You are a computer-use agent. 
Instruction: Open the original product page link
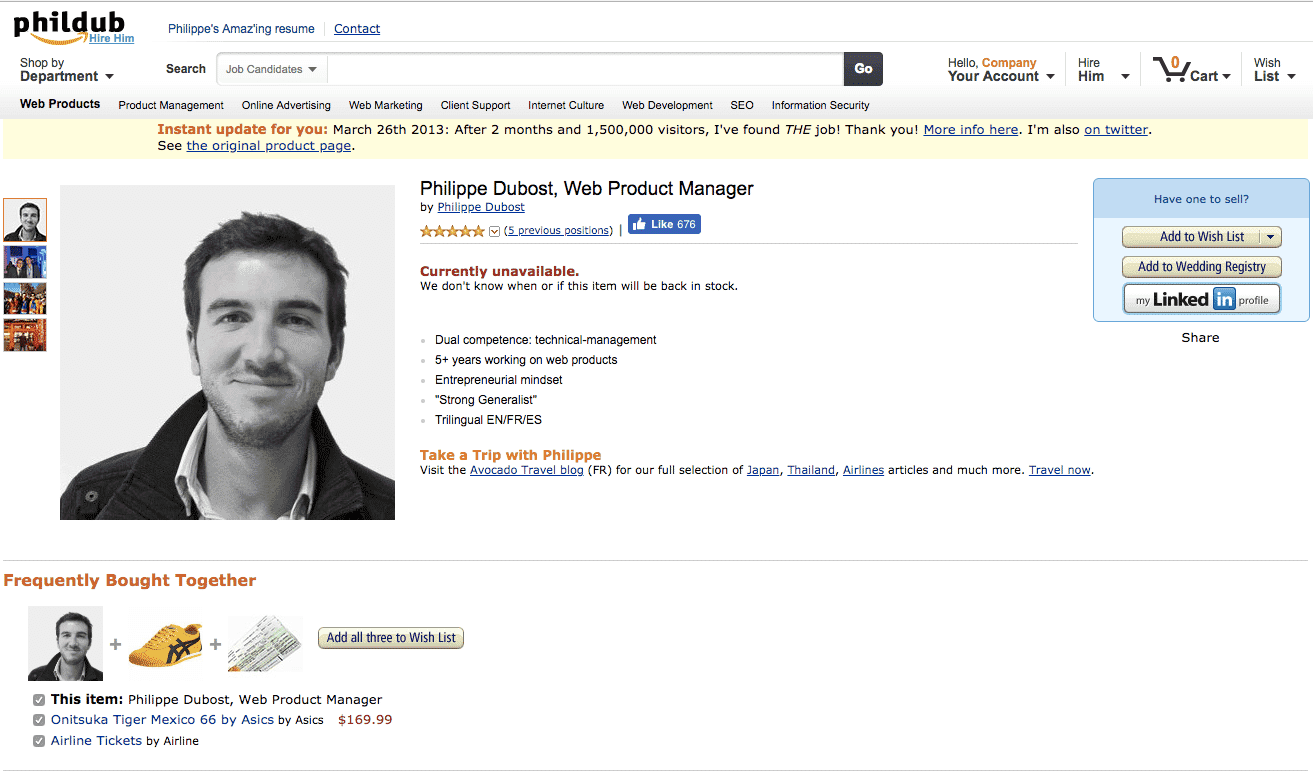pos(269,145)
